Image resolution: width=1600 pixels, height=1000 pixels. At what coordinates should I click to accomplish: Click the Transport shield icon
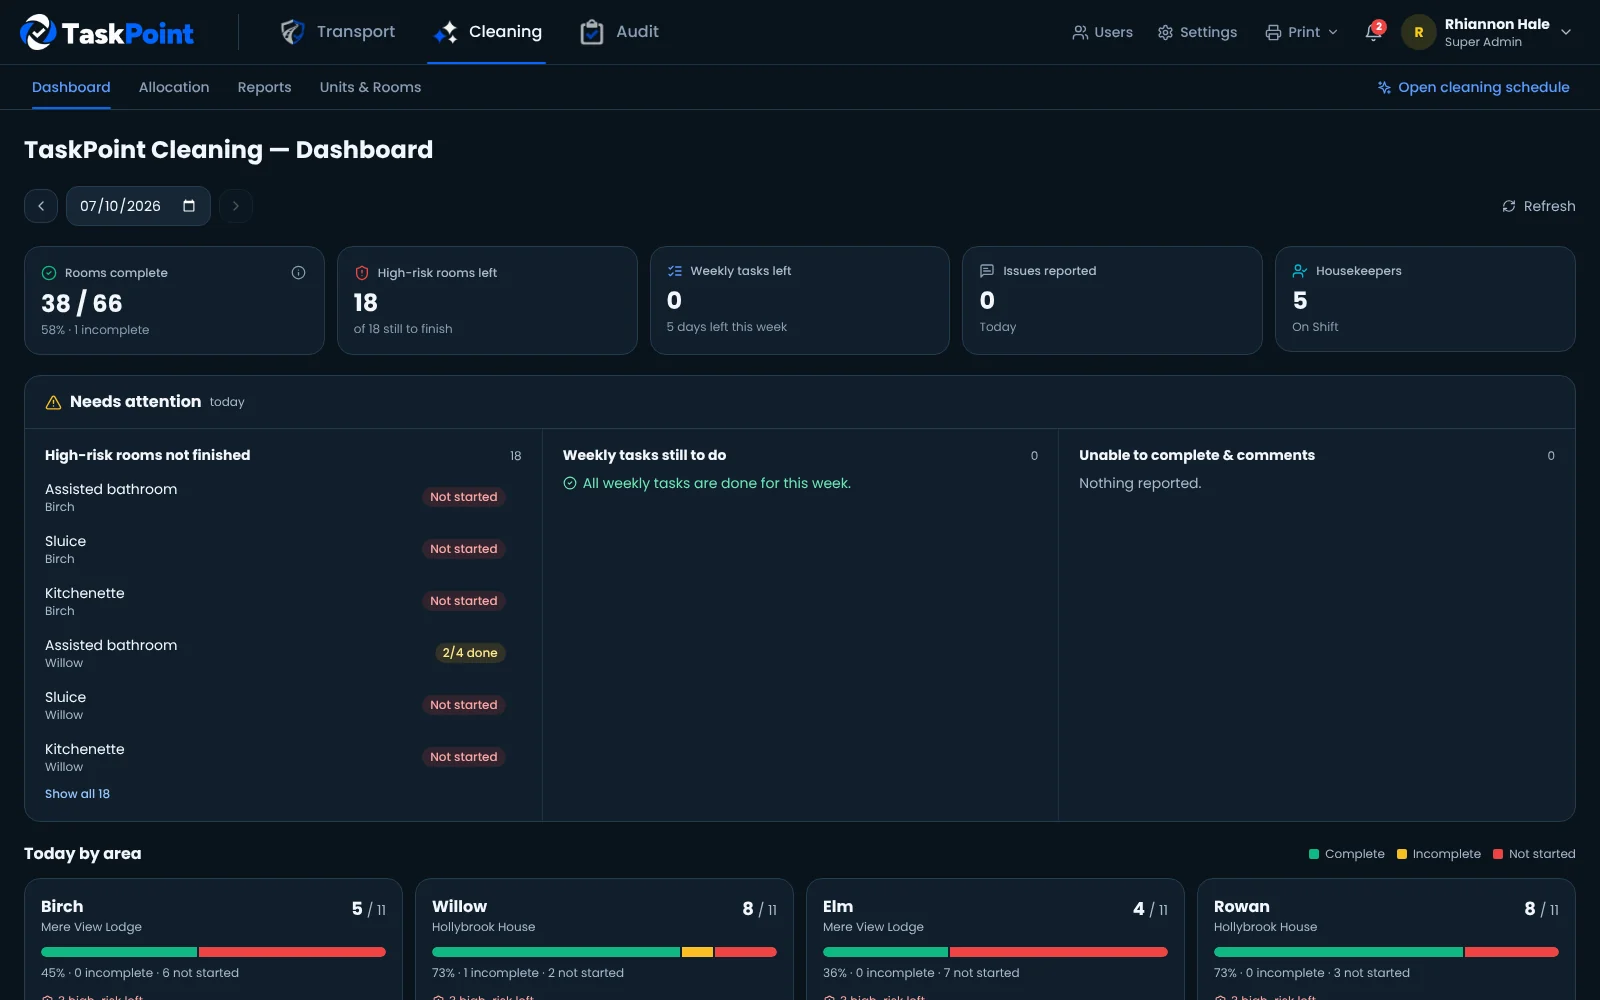(292, 32)
